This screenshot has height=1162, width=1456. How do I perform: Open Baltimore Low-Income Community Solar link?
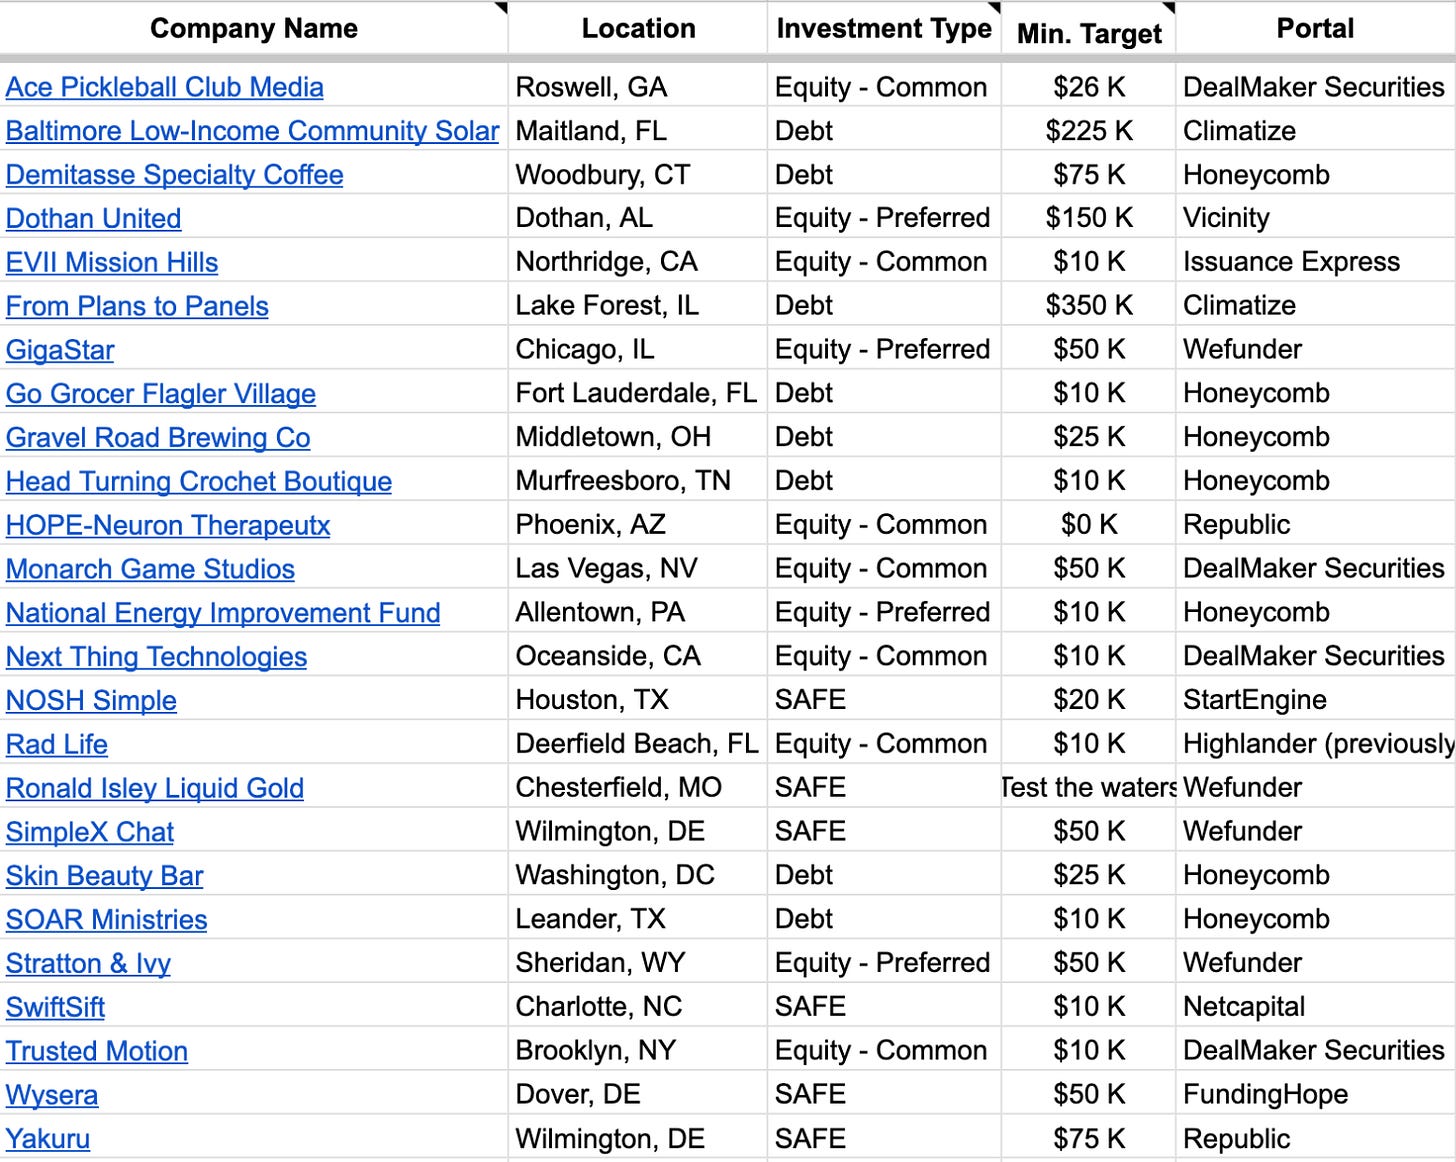click(x=252, y=131)
